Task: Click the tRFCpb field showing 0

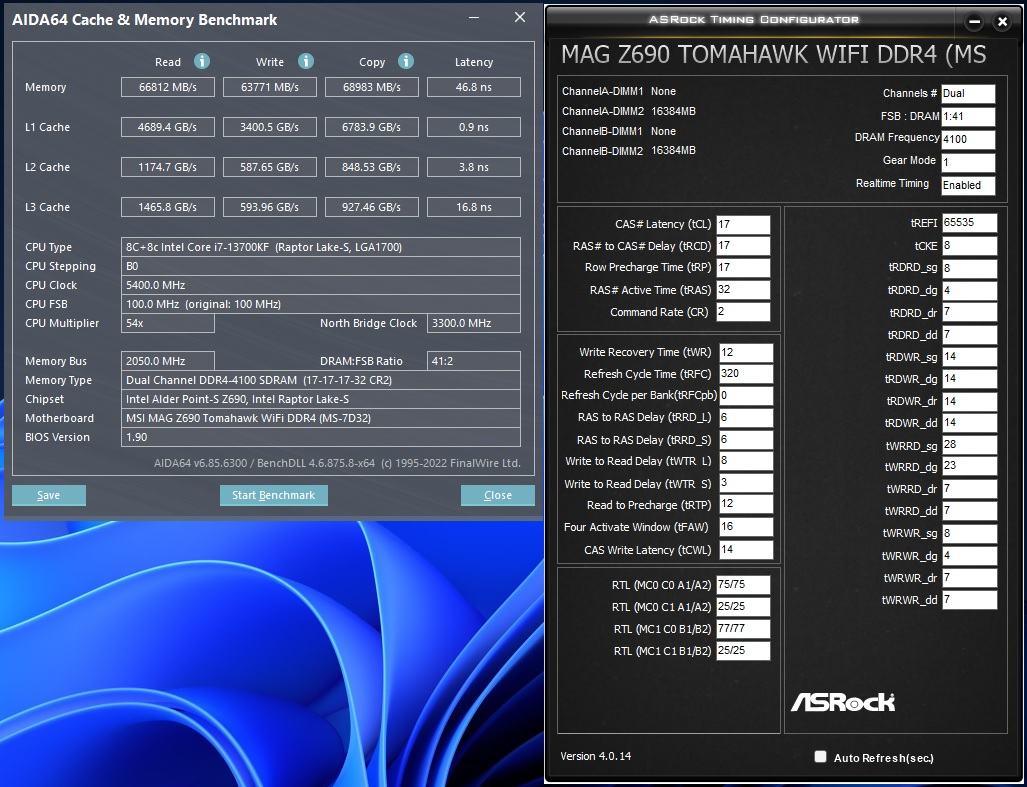Action: (x=746, y=395)
